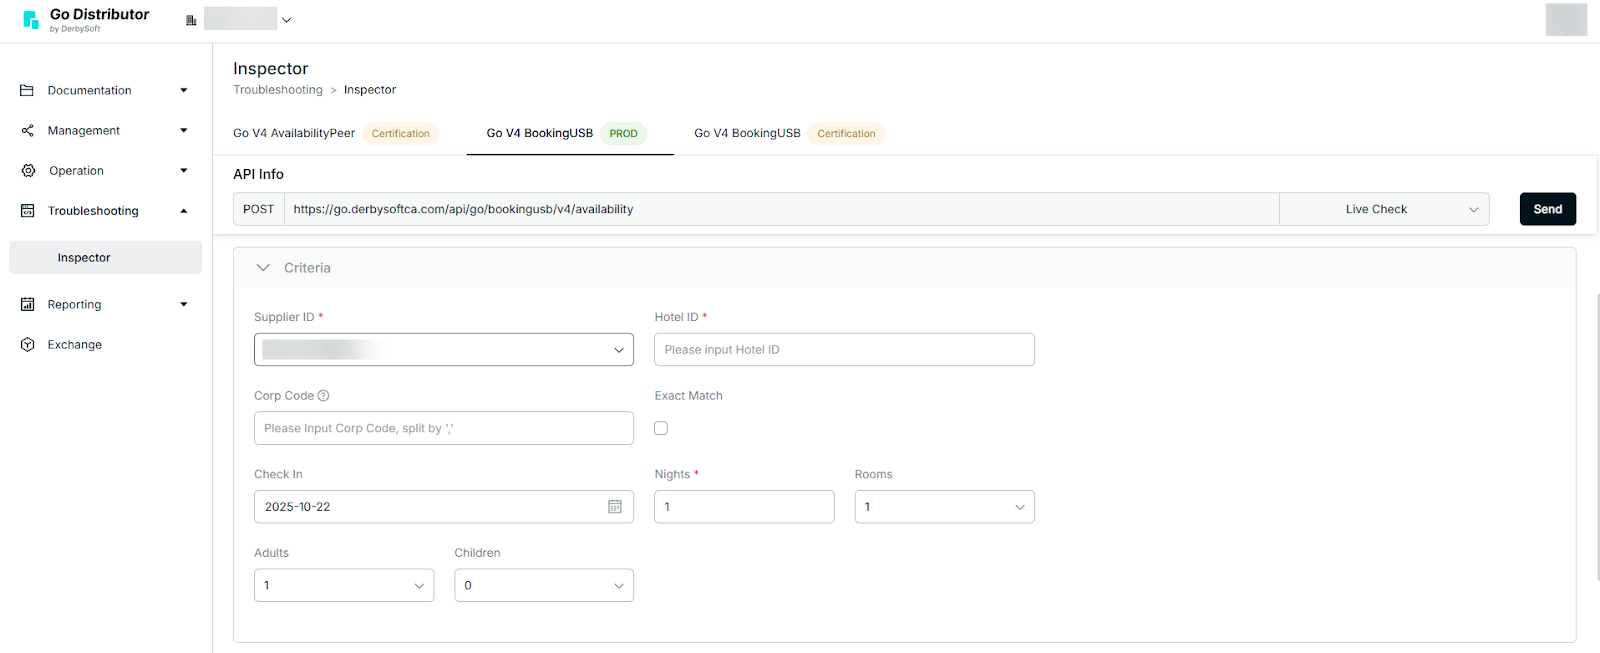Click the Troubleshooting sidebar icon

[x=27, y=211]
